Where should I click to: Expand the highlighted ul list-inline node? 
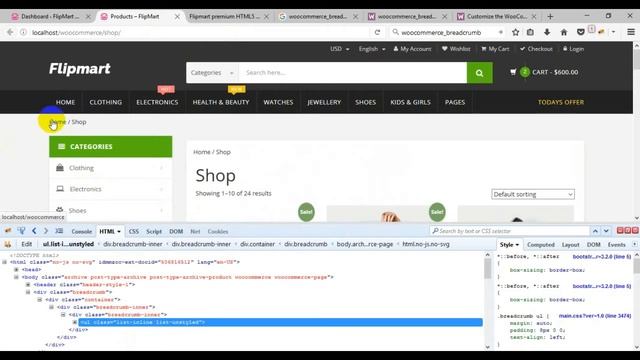75,322
